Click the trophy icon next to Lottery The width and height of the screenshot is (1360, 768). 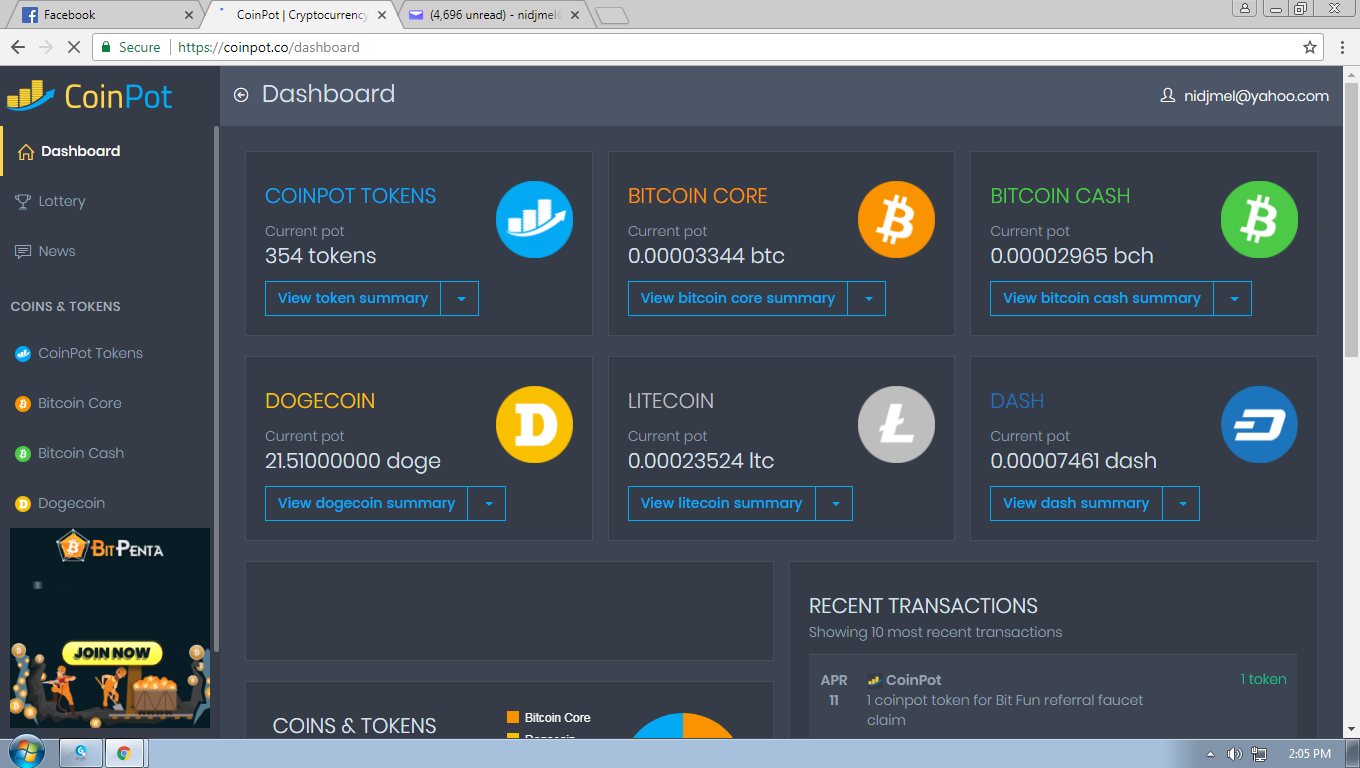point(23,201)
